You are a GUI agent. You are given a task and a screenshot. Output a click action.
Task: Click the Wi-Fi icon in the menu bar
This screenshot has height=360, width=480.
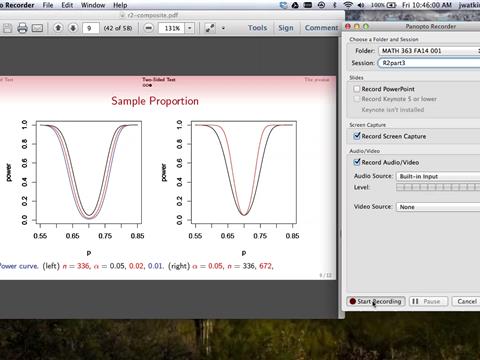pyautogui.click(x=348, y=5)
